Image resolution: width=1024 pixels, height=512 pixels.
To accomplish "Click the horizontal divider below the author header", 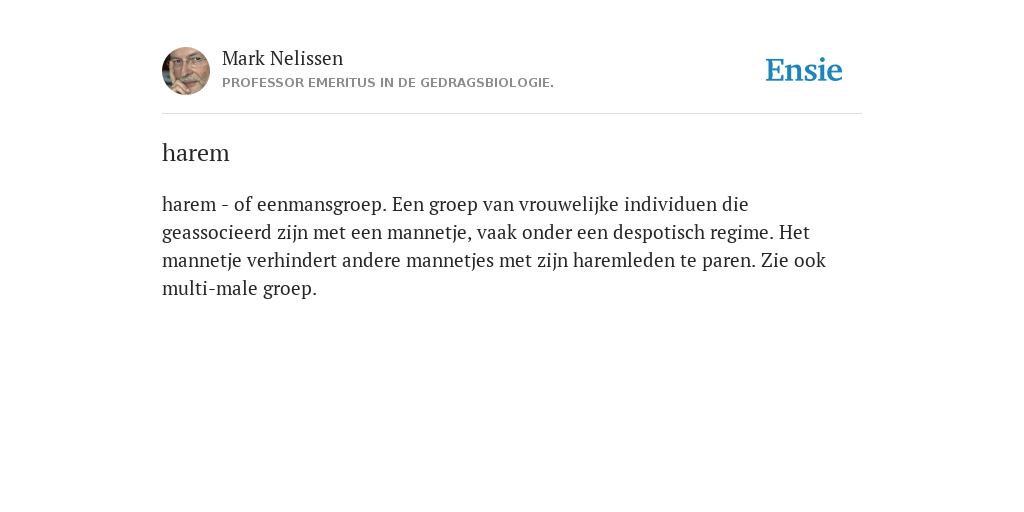I will coord(512,114).
